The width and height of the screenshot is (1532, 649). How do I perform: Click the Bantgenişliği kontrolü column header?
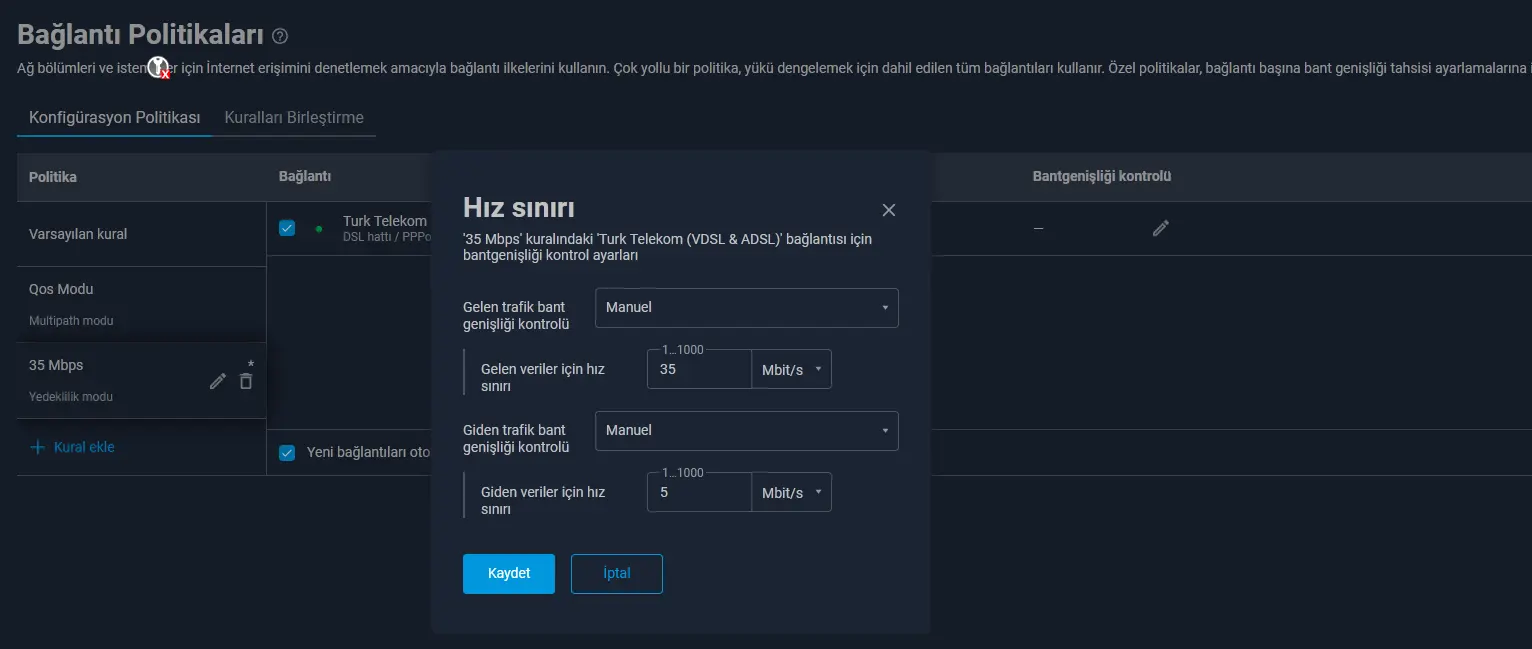[x=1102, y=176]
